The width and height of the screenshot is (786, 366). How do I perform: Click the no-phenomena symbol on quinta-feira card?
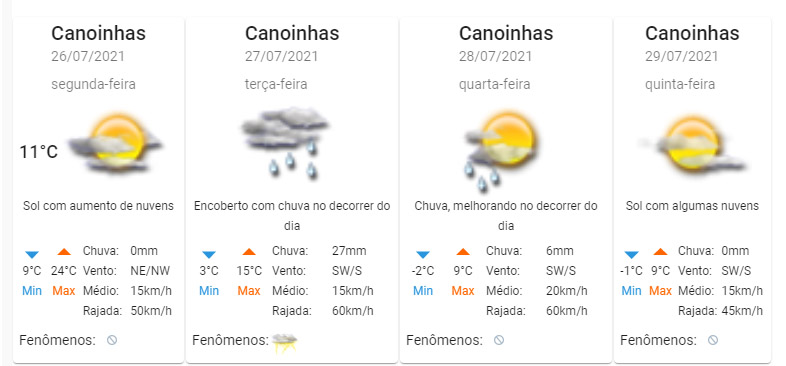coord(713,340)
